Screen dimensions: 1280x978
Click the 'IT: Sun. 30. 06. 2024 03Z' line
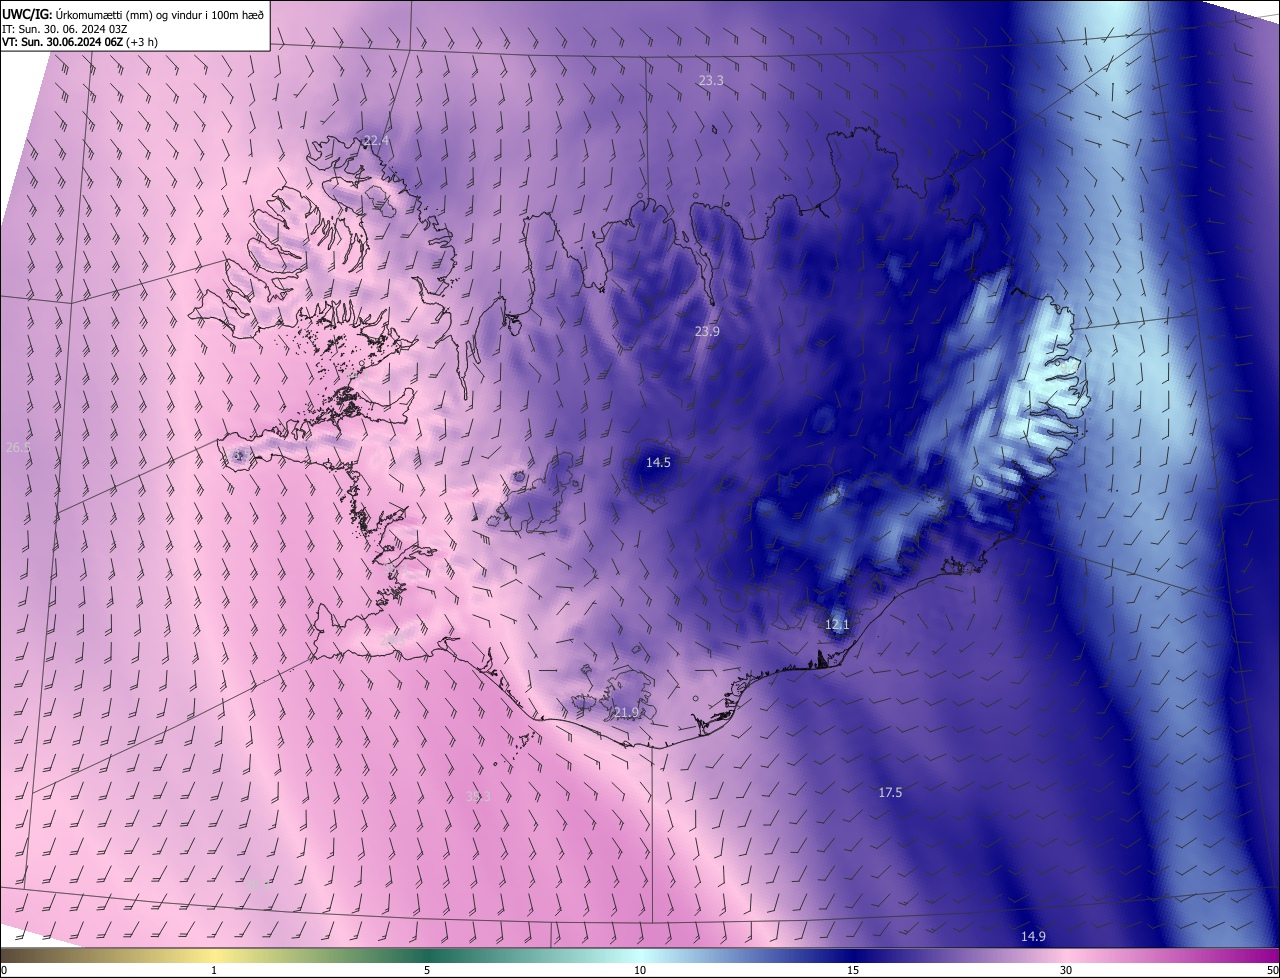pyautogui.click(x=65, y=28)
